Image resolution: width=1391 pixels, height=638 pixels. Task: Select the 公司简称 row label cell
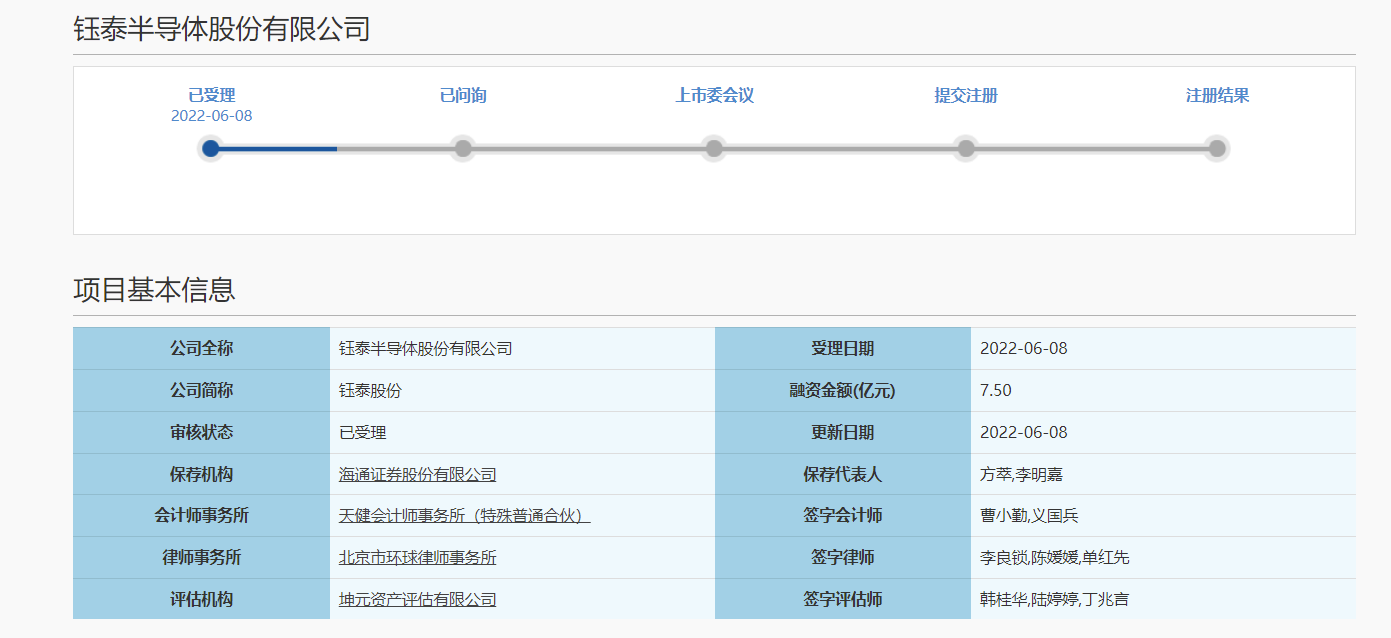tap(199, 390)
